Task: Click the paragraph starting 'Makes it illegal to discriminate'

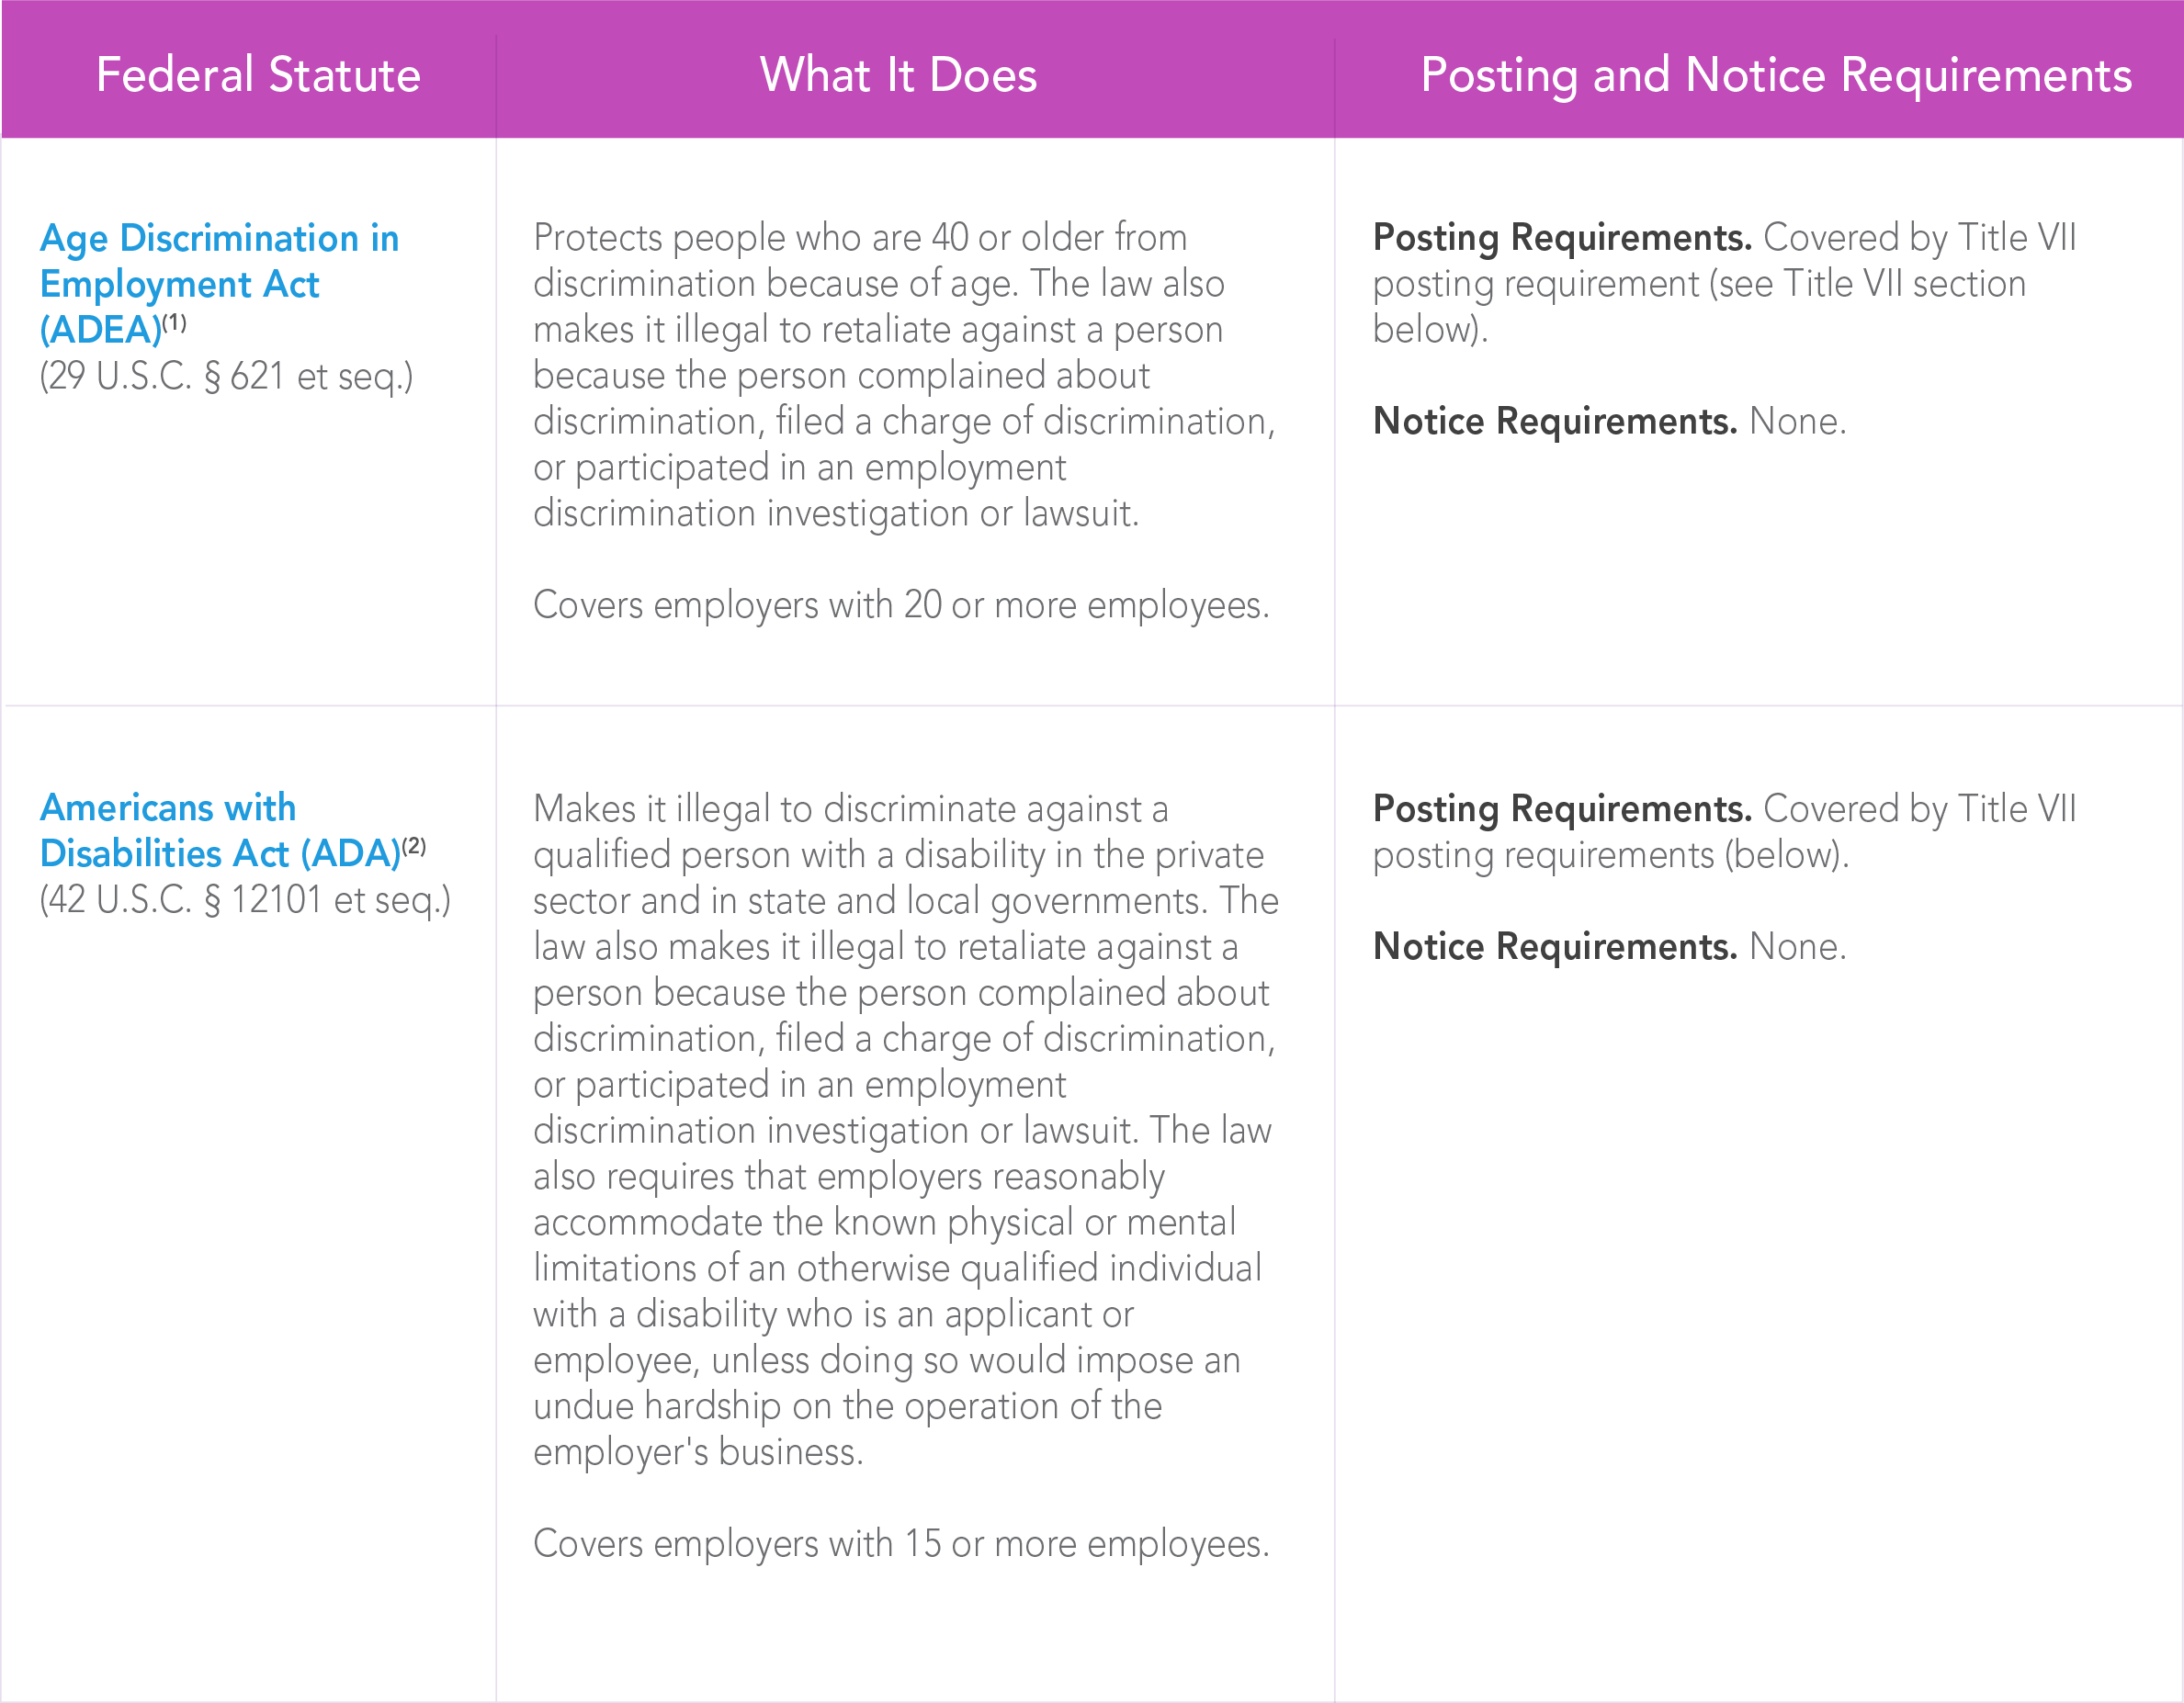Action: click(x=906, y=1131)
